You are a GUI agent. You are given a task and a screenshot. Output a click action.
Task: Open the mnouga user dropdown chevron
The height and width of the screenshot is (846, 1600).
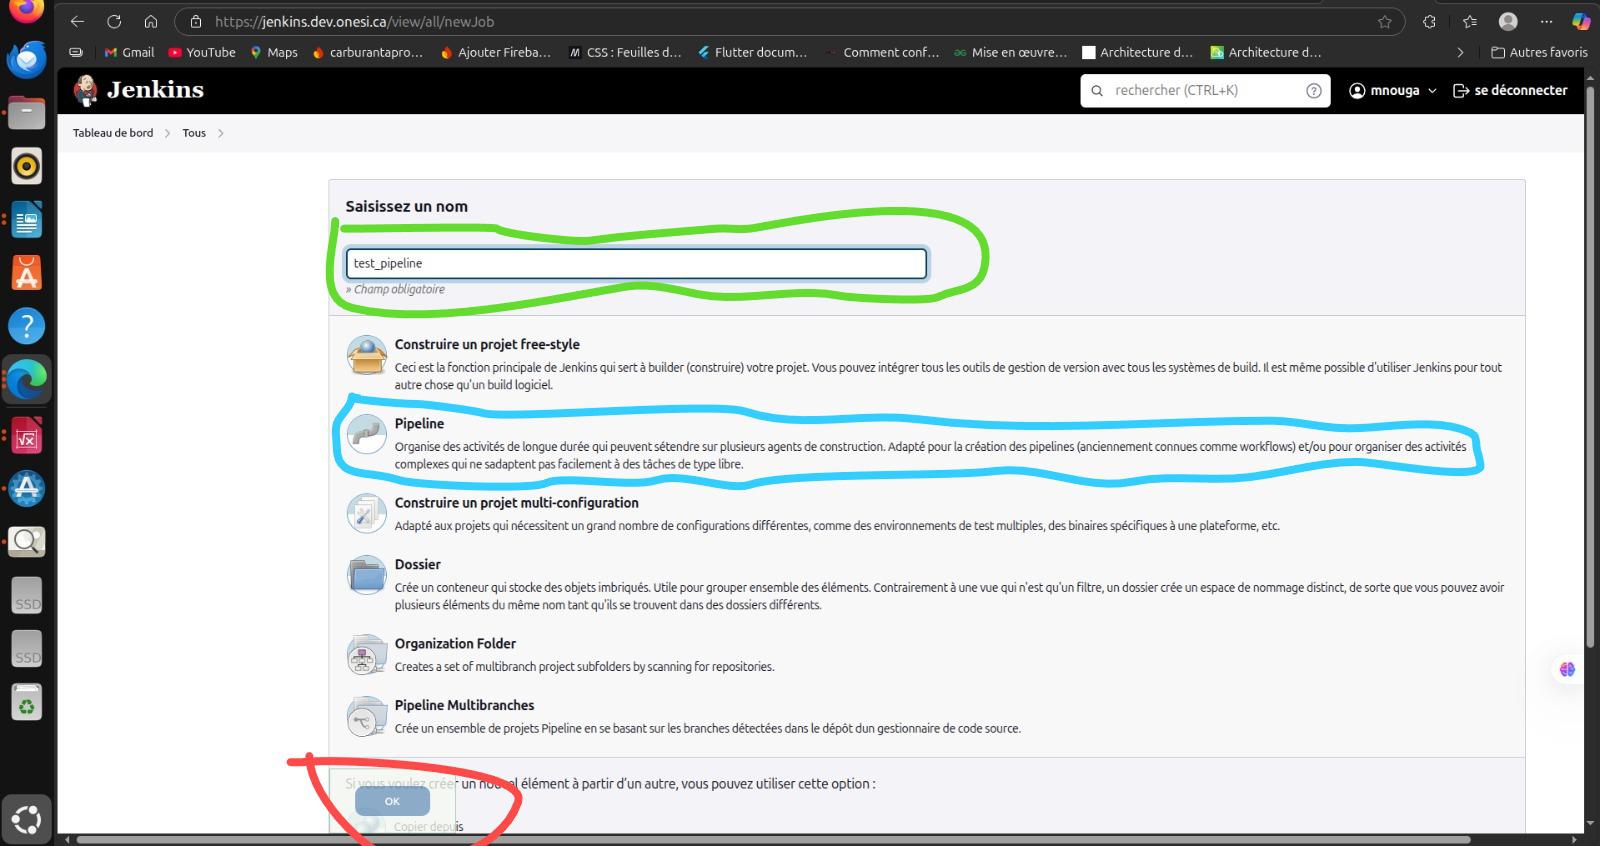coord(1432,90)
